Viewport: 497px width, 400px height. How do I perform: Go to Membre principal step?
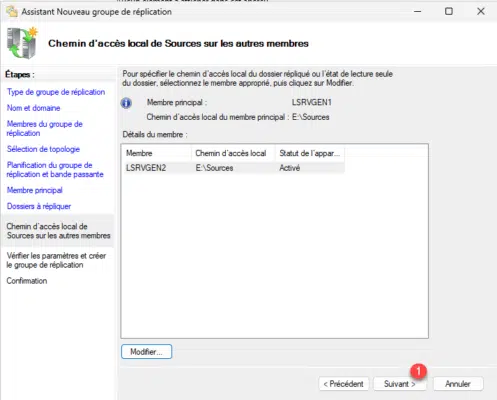35,190
